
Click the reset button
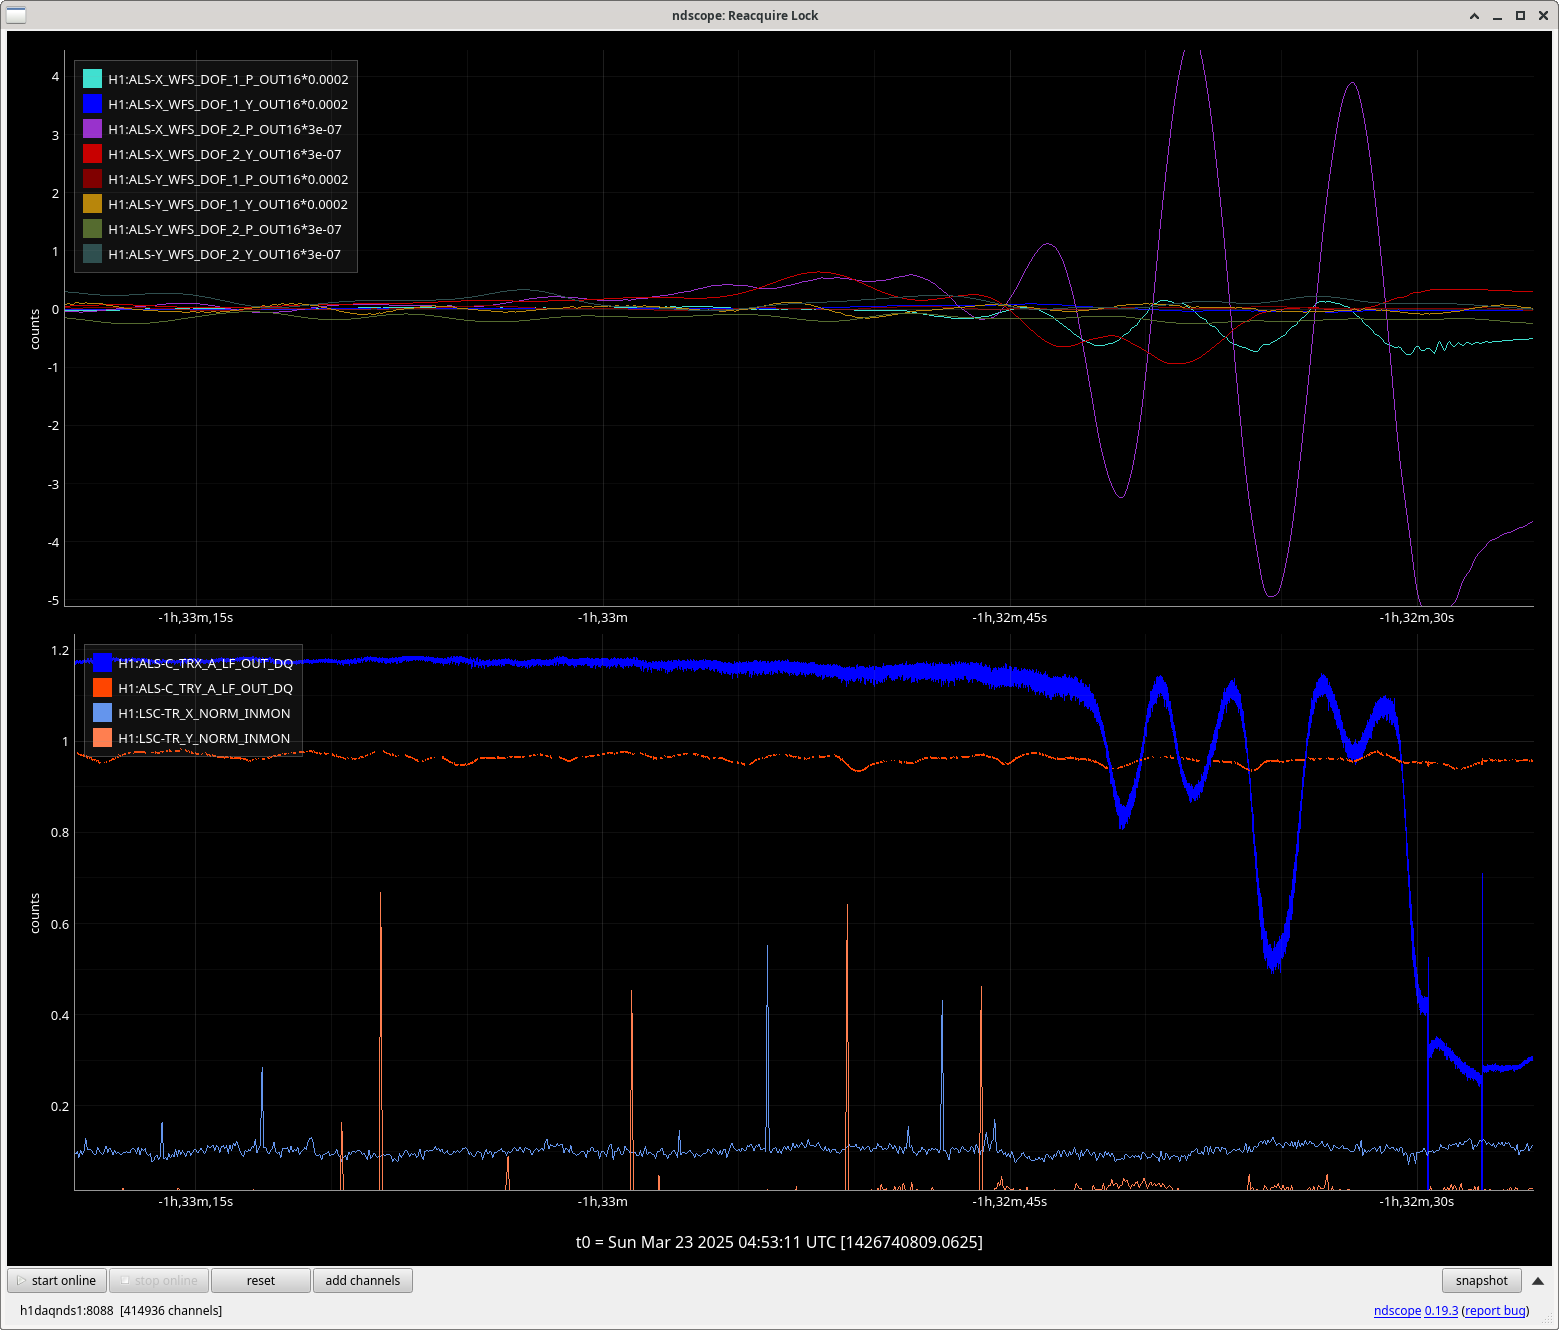(x=261, y=1280)
